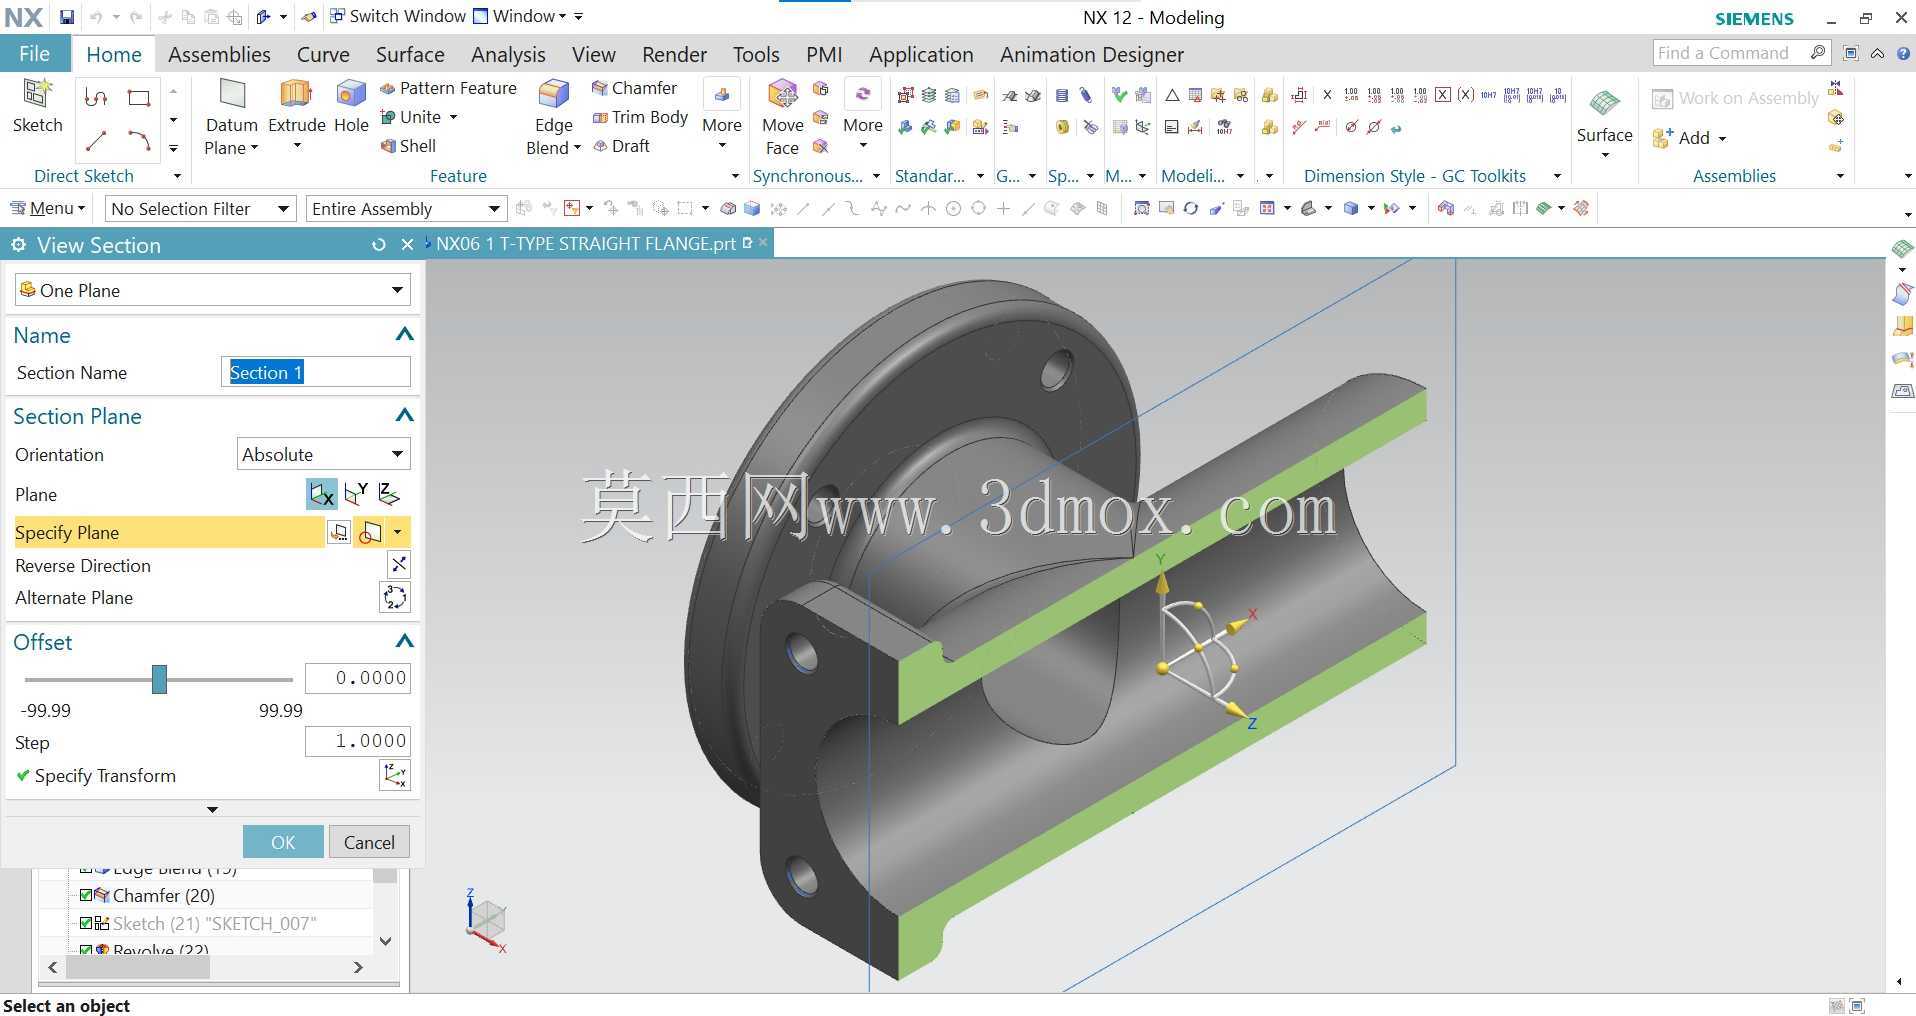Click the Alternate Plane icon
1916x1016 pixels.
(x=395, y=598)
